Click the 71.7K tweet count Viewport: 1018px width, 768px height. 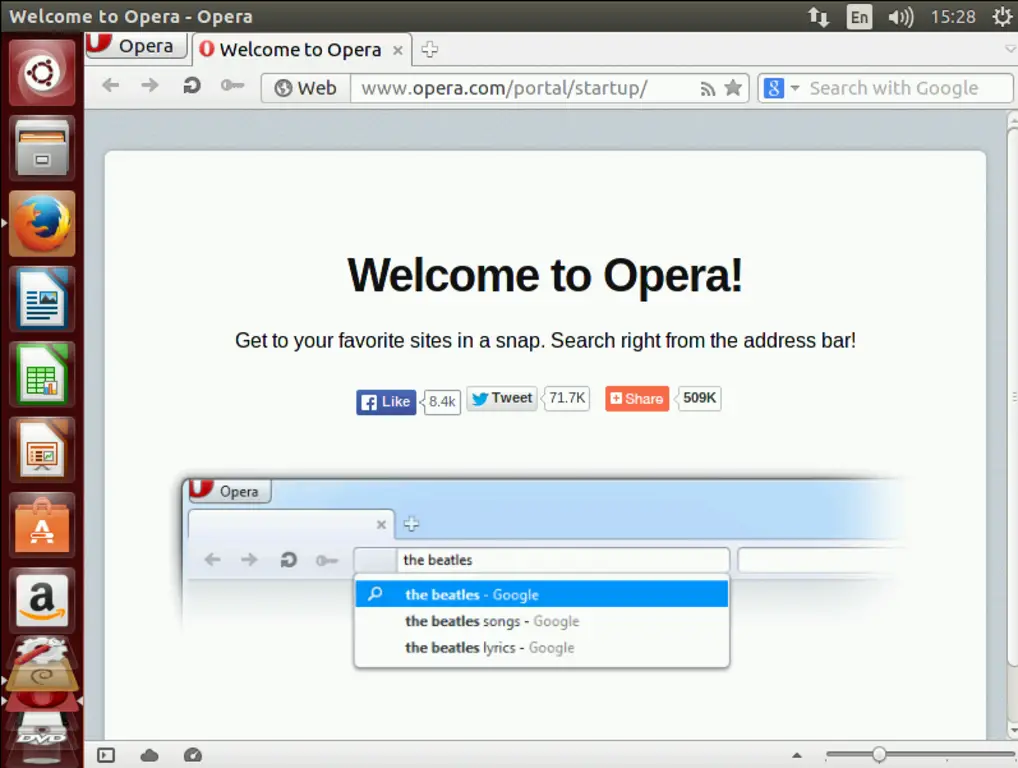567,398
